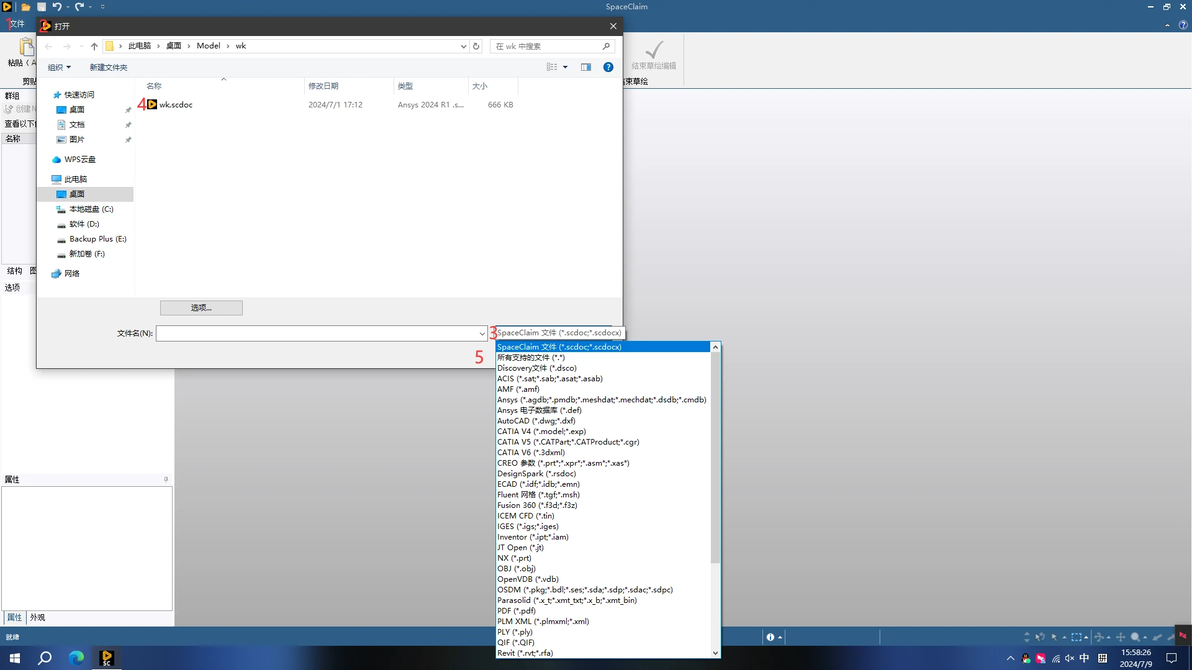The width and height of the screenshot is (1192, 670).
Task: Sort by 大小 column header
Action: click(480, 86)
